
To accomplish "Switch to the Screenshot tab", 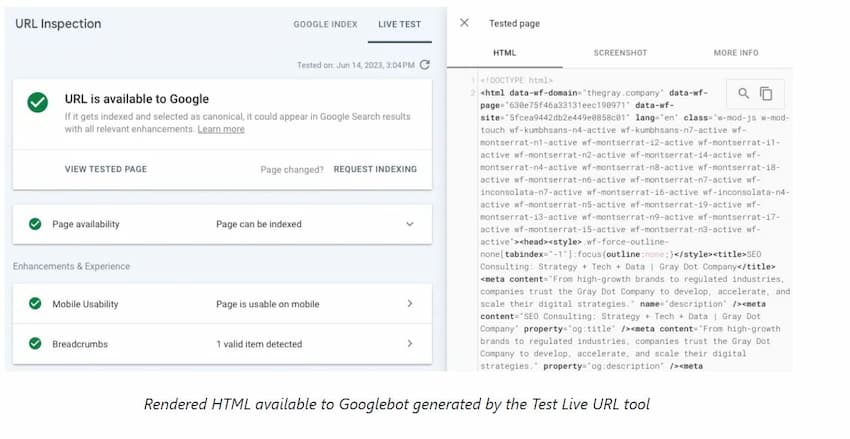I will point(620,53).
